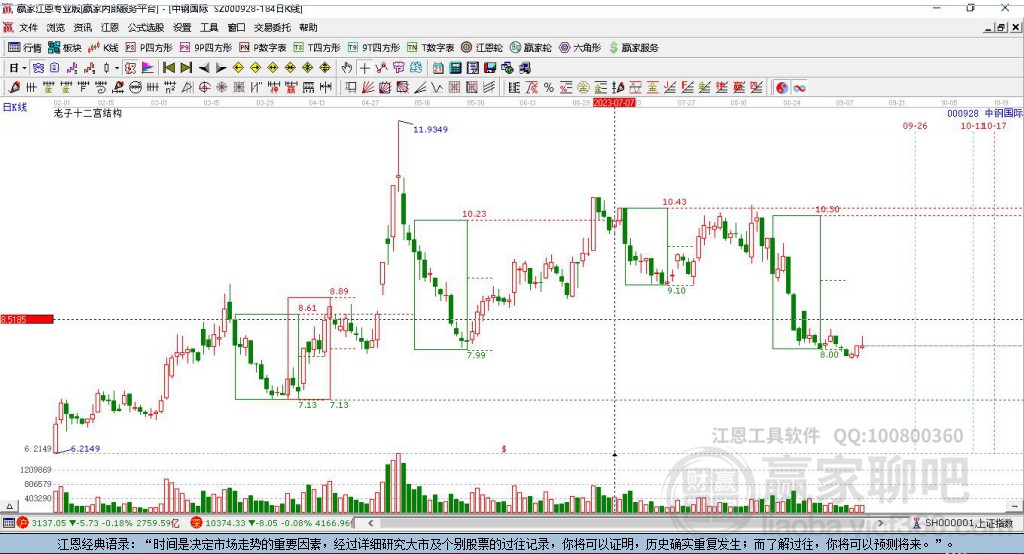Click the 老子十二宫结构 indicator title
The width and height of the screenshot is (1024, 554).
(88, 113)
